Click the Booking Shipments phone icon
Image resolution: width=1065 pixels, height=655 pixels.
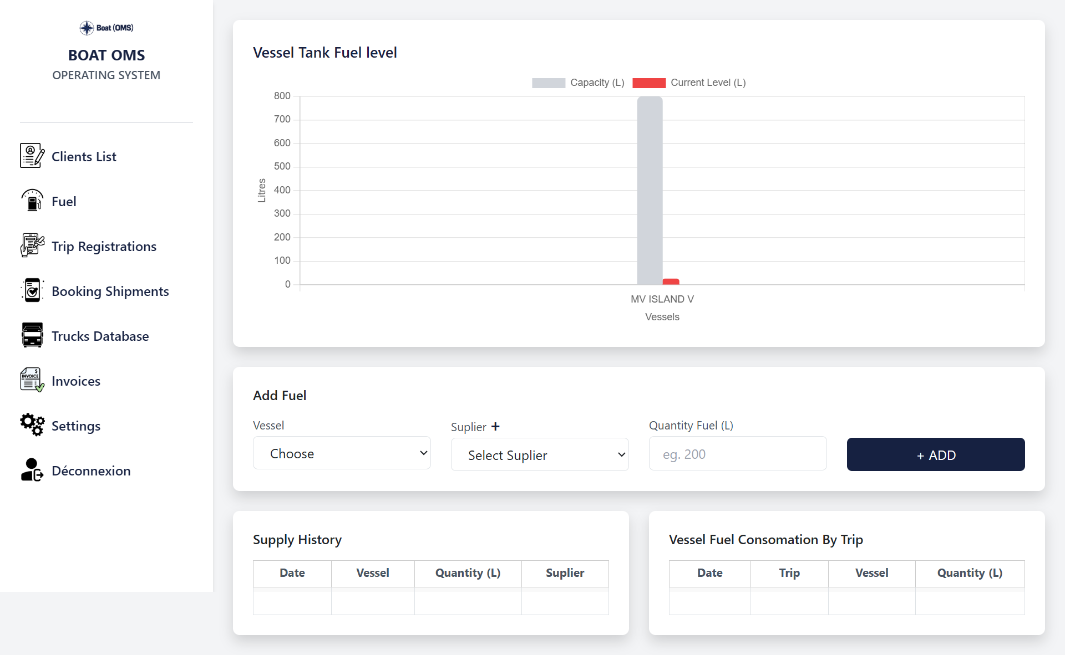32,291
